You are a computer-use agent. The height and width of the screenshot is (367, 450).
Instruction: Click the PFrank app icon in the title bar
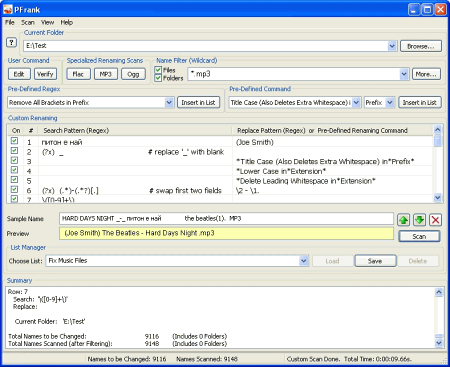pos(8,9)
